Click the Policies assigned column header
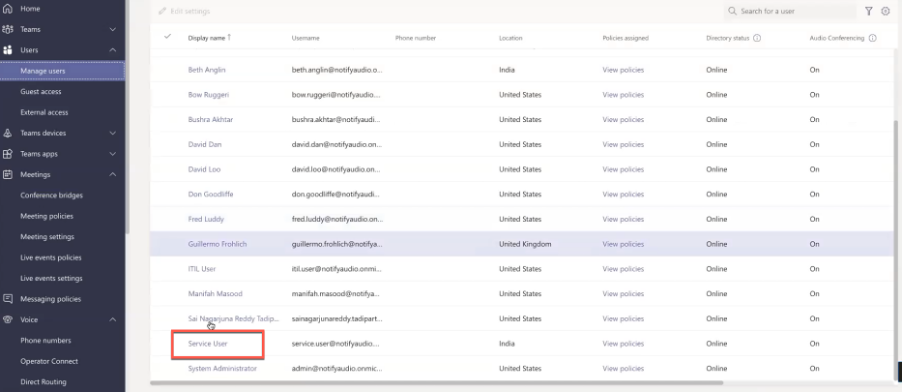 tap(625, 38)
